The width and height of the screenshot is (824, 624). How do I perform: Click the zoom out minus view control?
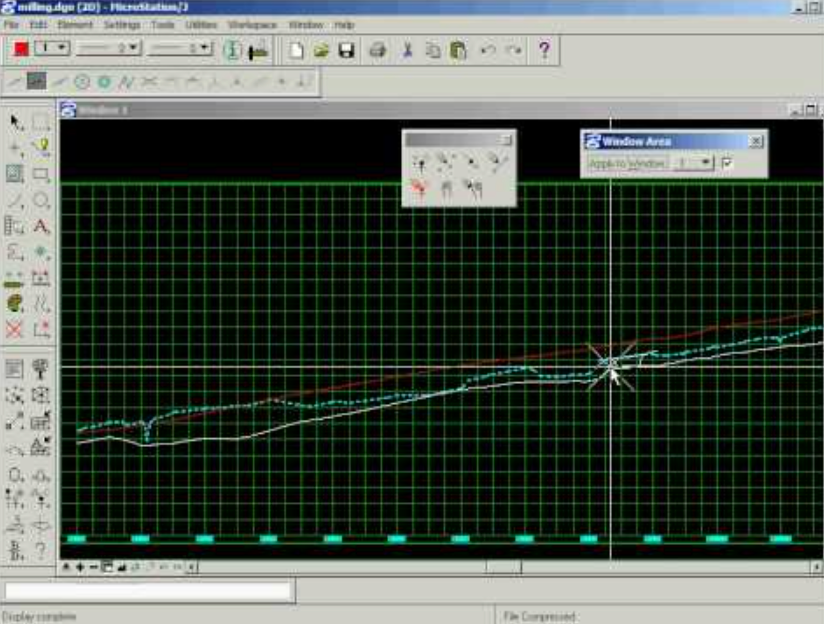[94, 567]
